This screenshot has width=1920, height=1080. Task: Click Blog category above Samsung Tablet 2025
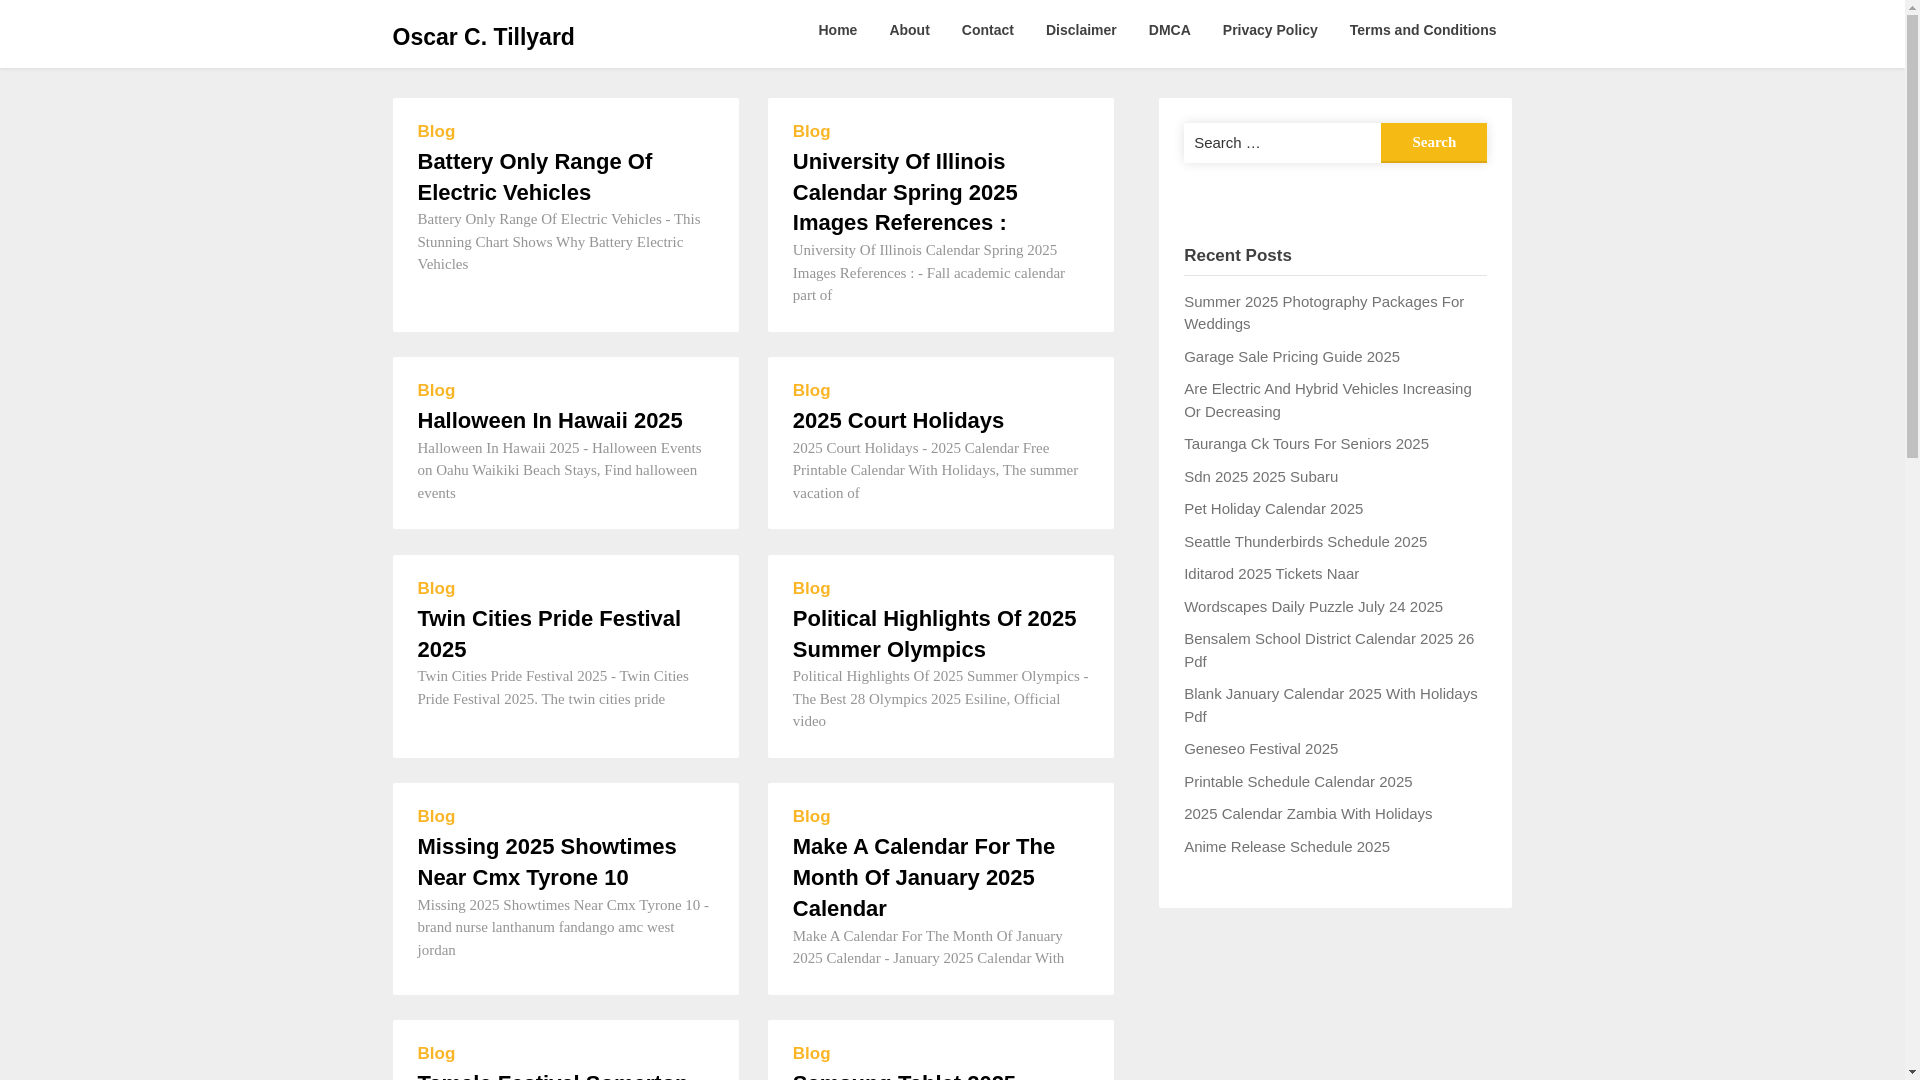(x=811, y=1054)
